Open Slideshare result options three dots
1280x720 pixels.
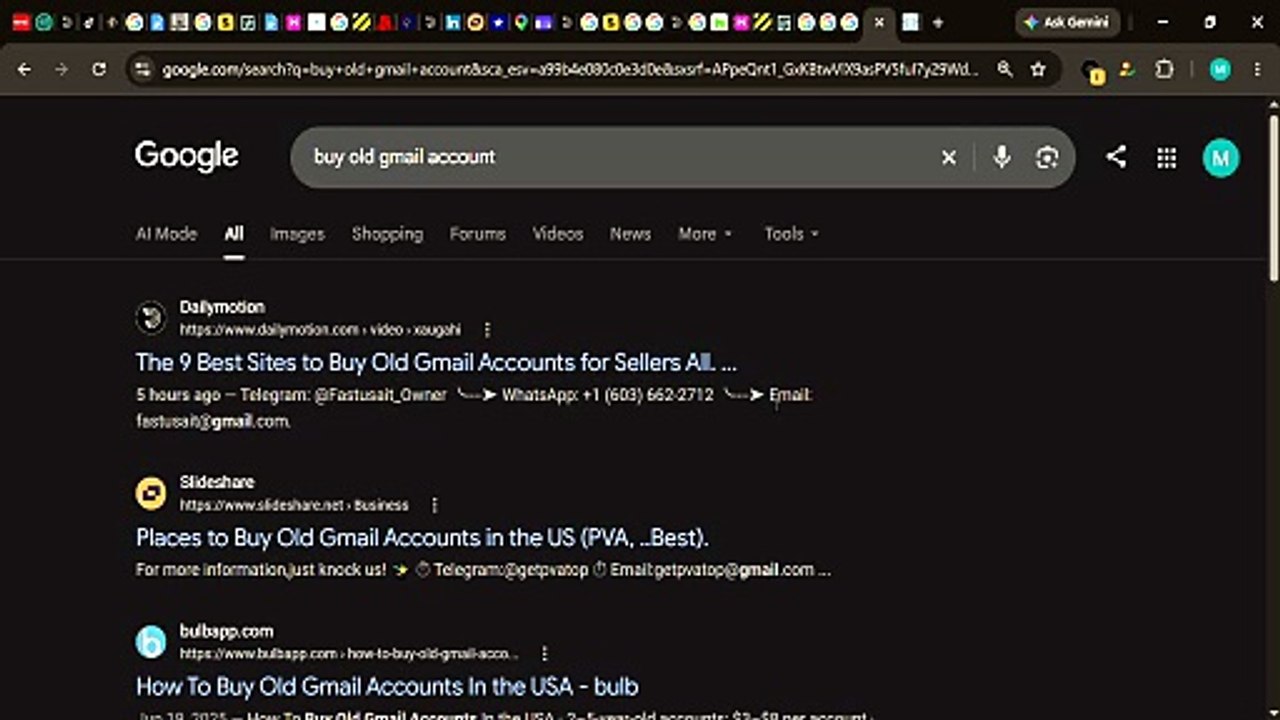point(434,505)
